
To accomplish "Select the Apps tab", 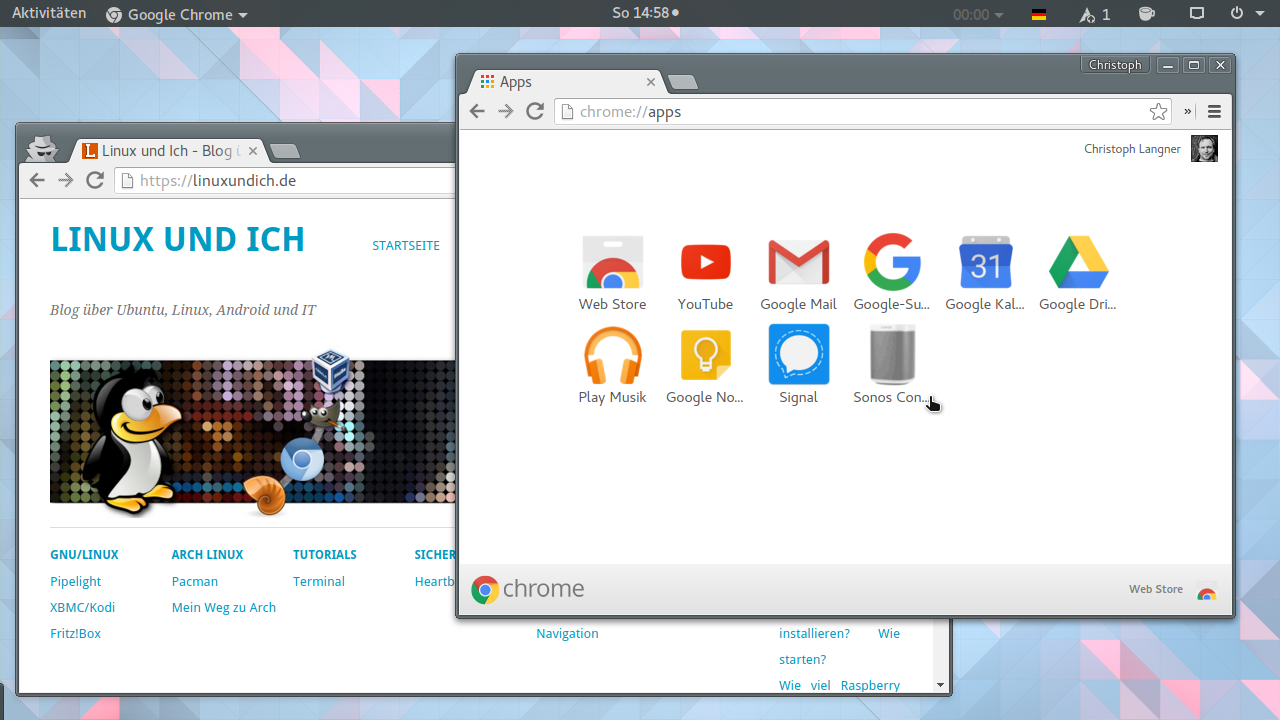I will point(565,82).
